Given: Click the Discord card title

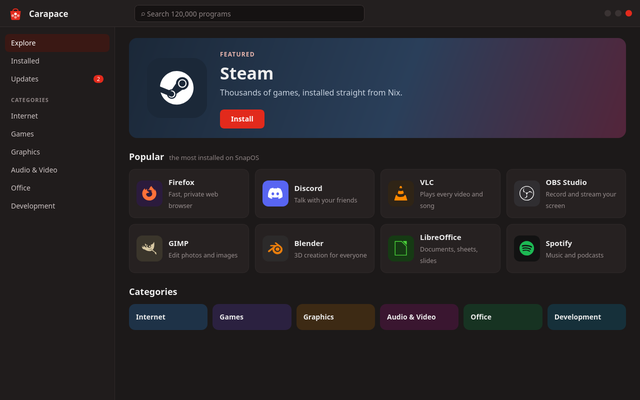Looking at the screenshot, I should tap(308, 188).
